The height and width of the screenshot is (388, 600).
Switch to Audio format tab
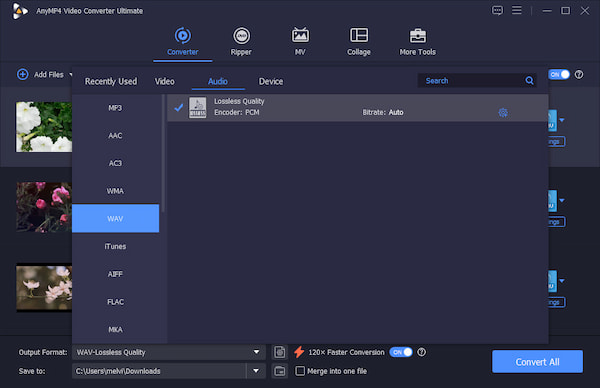click(218, 81)
